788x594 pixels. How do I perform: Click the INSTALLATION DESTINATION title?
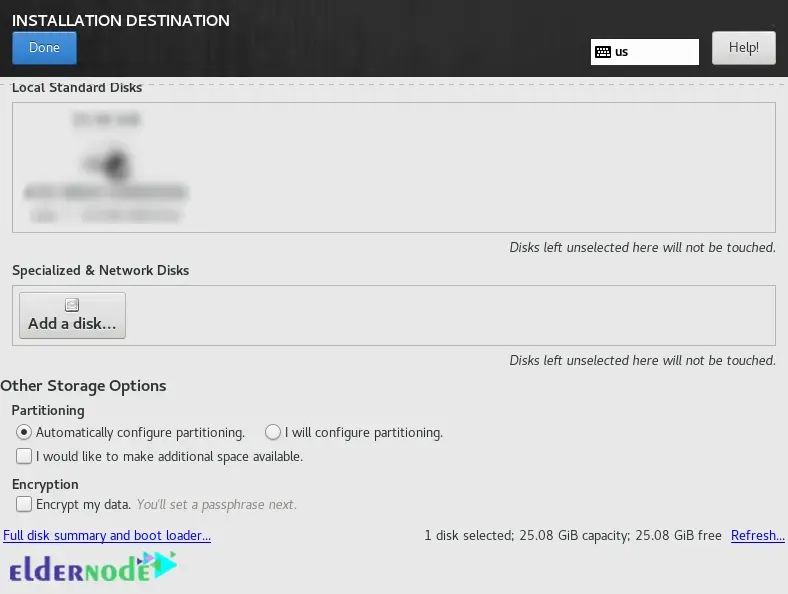[120, 20]
